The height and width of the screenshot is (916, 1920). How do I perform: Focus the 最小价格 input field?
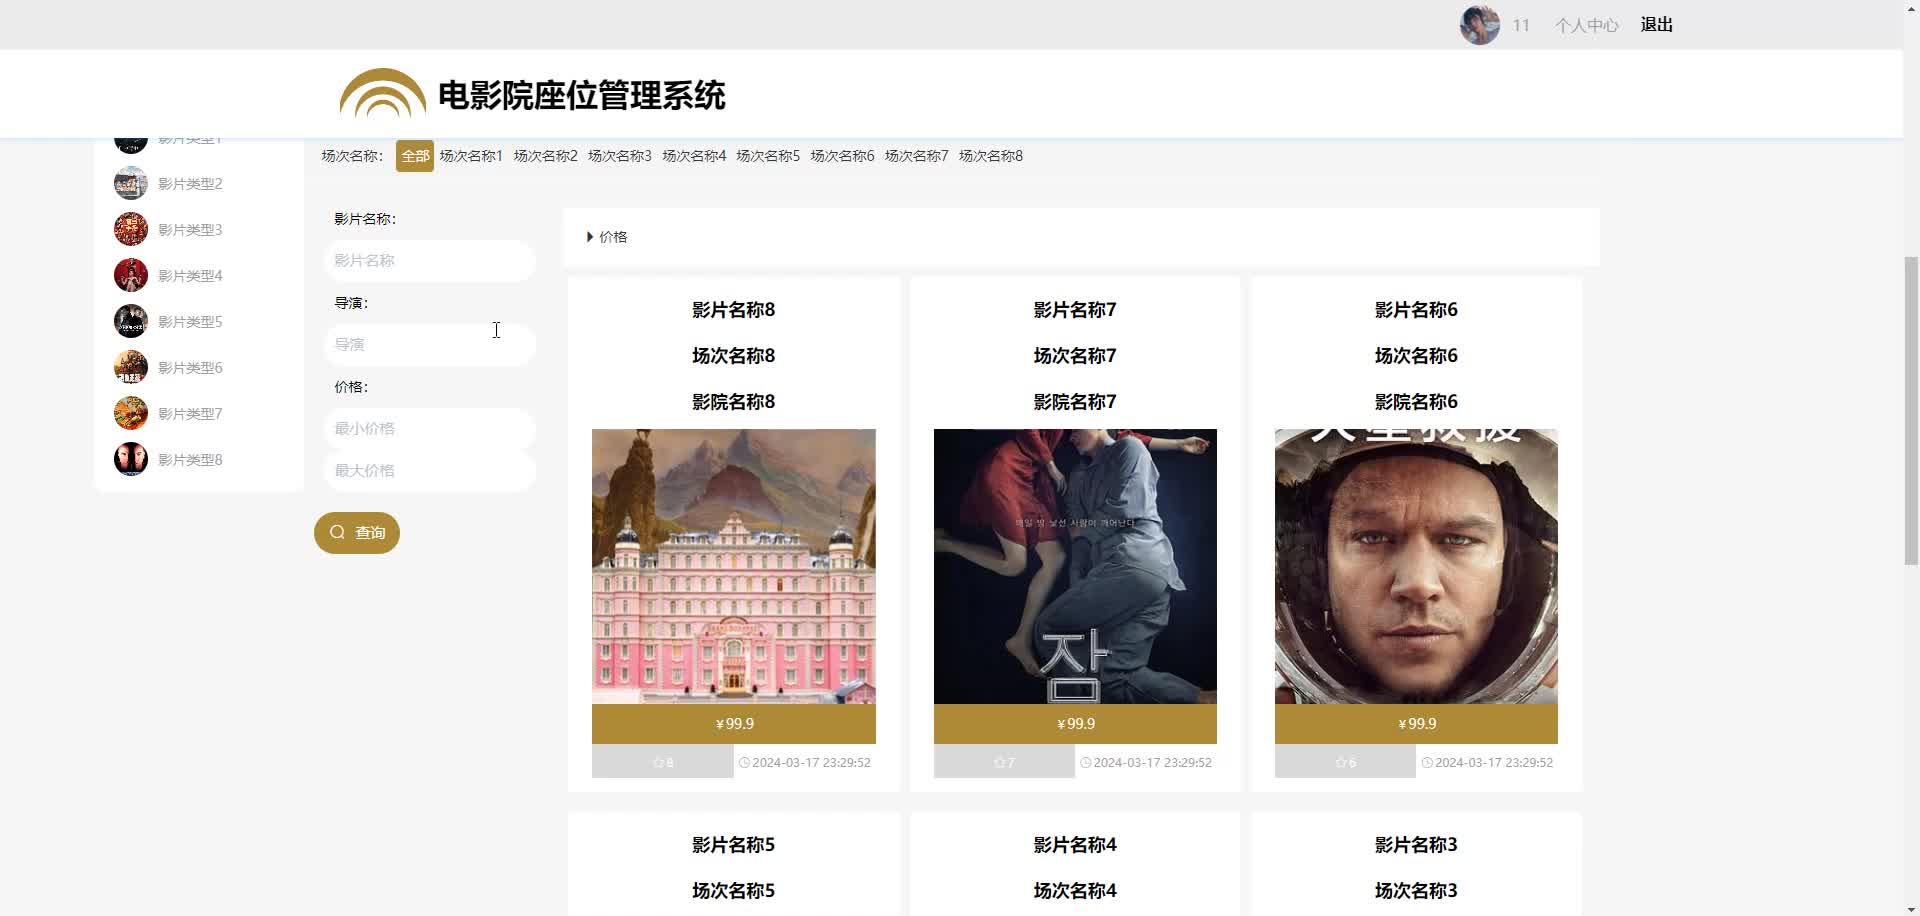(x=429, y=428)
